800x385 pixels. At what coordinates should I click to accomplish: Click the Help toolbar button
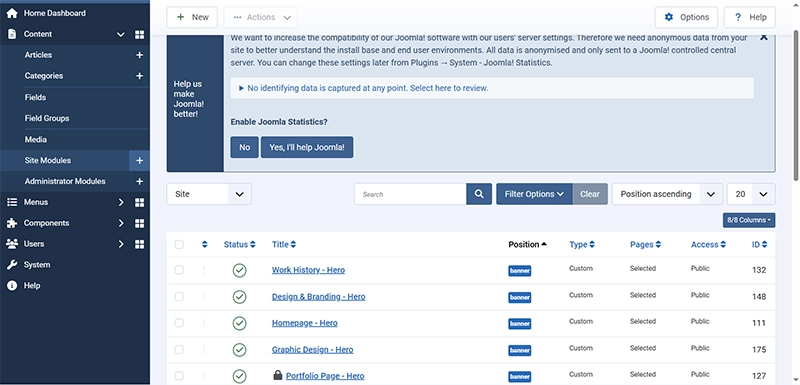(749, 17)
